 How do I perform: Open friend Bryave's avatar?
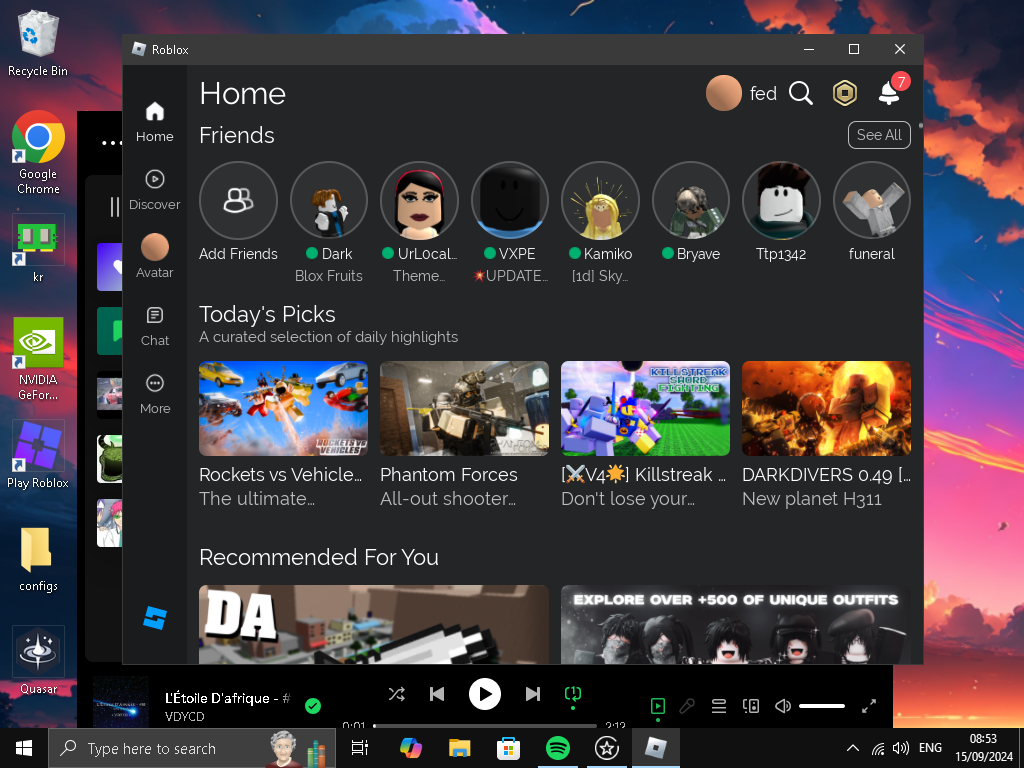click(691, 200)
